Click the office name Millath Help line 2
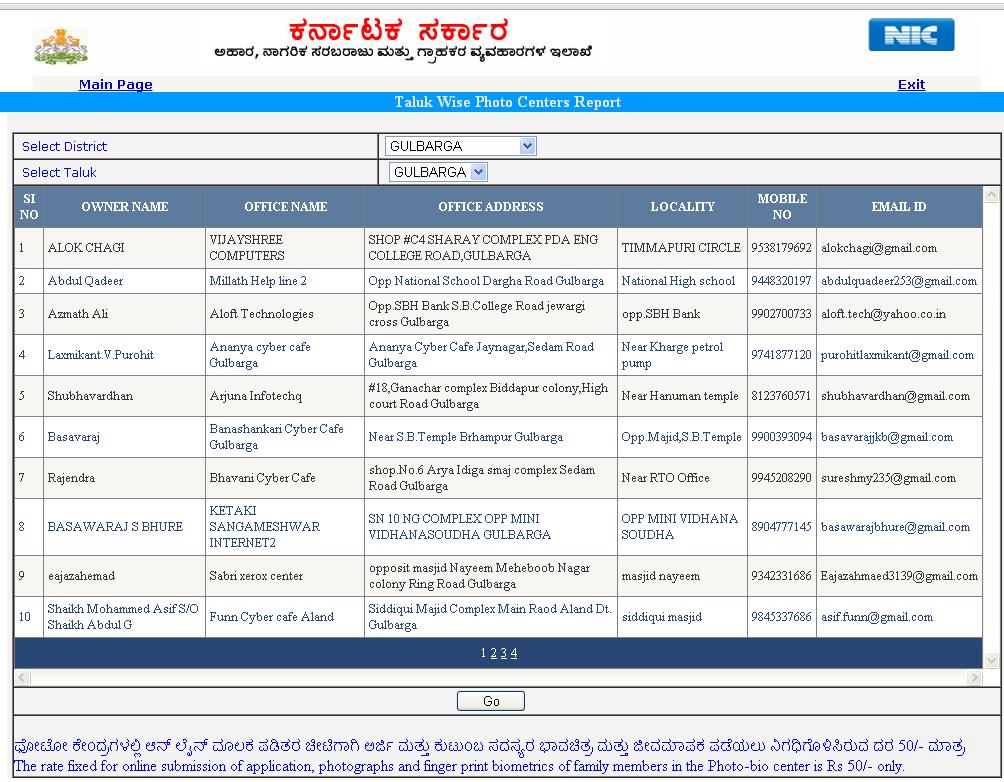 click(x=258, y=281)
